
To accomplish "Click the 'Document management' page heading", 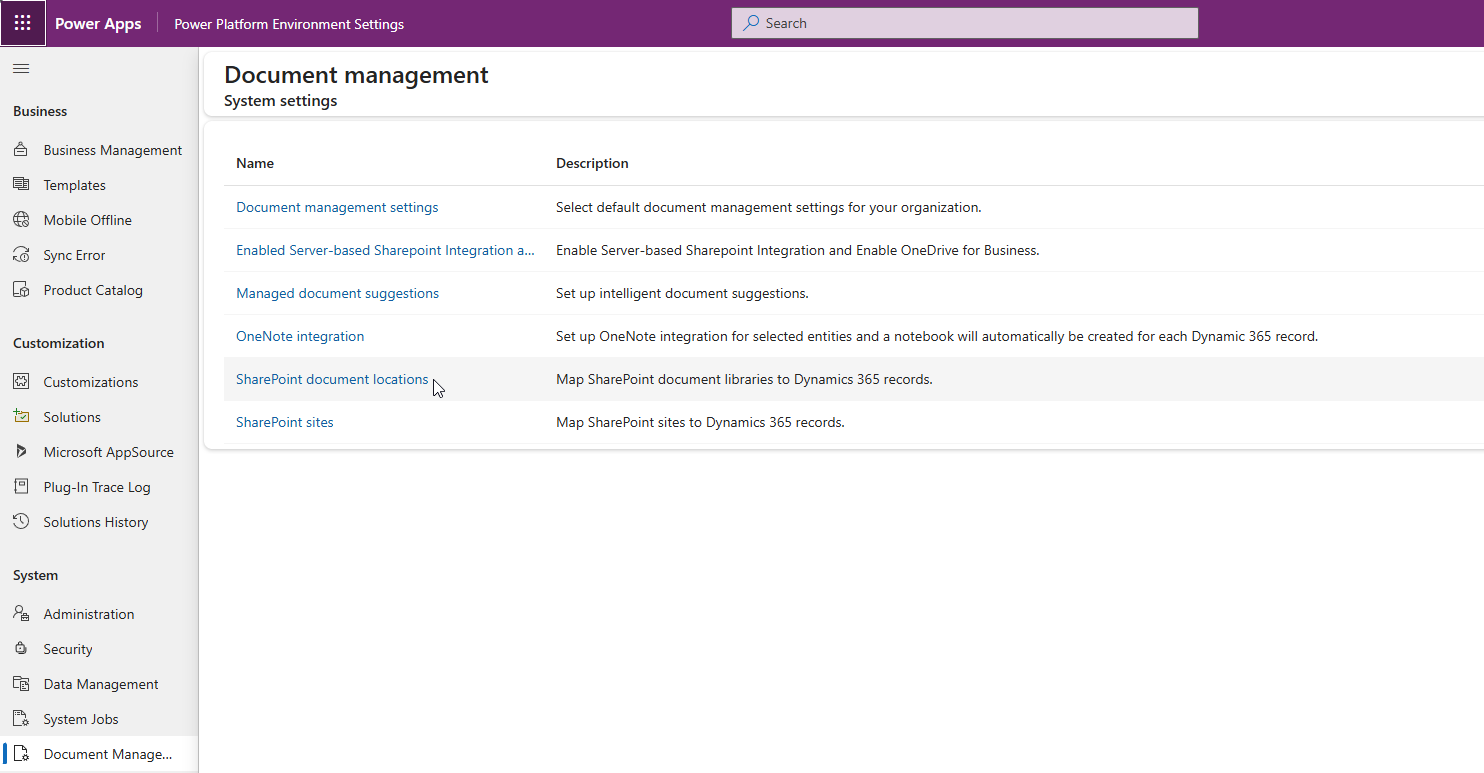I will [x=356, y=75].
